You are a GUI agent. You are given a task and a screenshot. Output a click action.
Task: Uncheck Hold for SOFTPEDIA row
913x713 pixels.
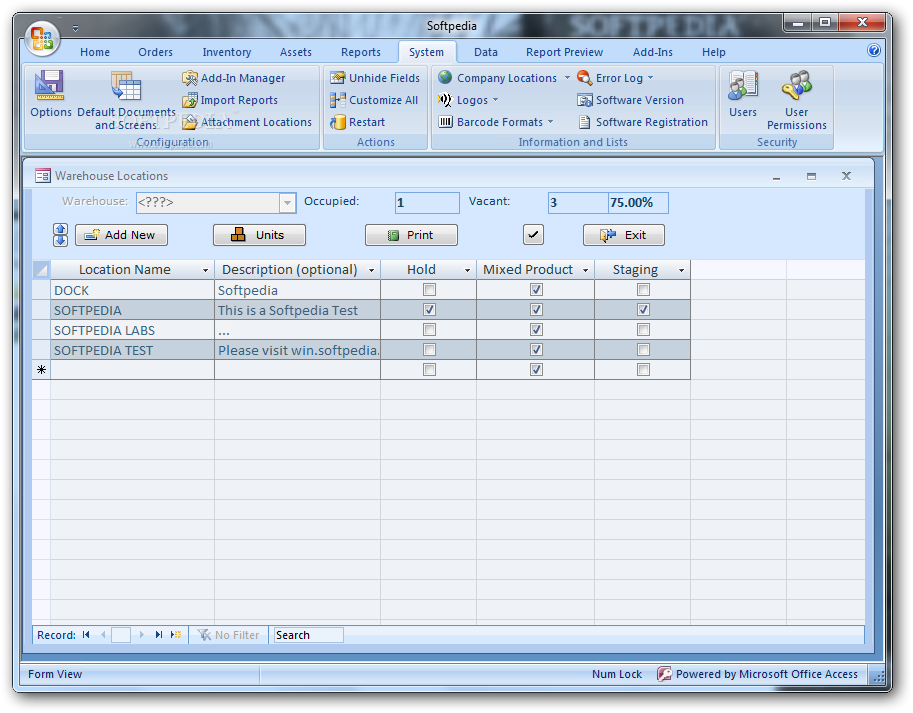tap(429, 310)
